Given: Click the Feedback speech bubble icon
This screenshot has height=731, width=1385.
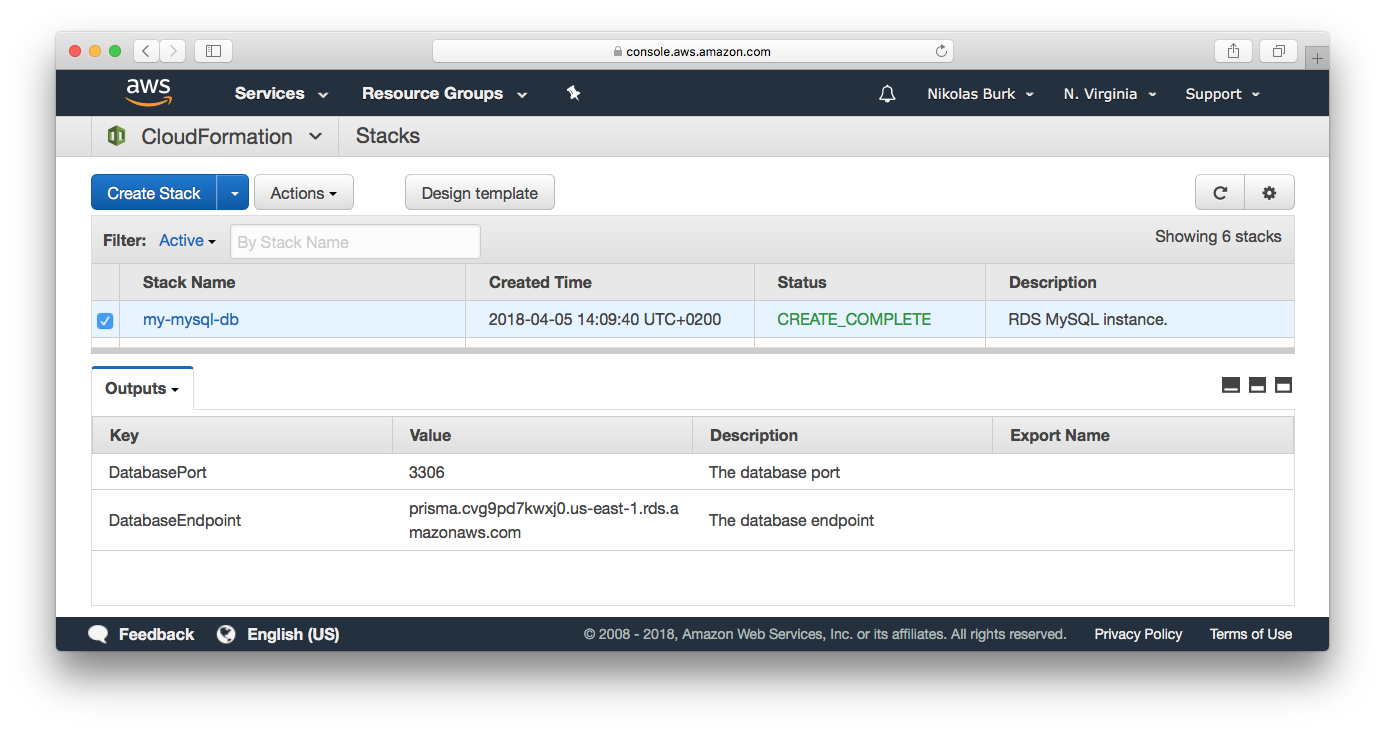Looking at the screenshot, I should [98, 634].
